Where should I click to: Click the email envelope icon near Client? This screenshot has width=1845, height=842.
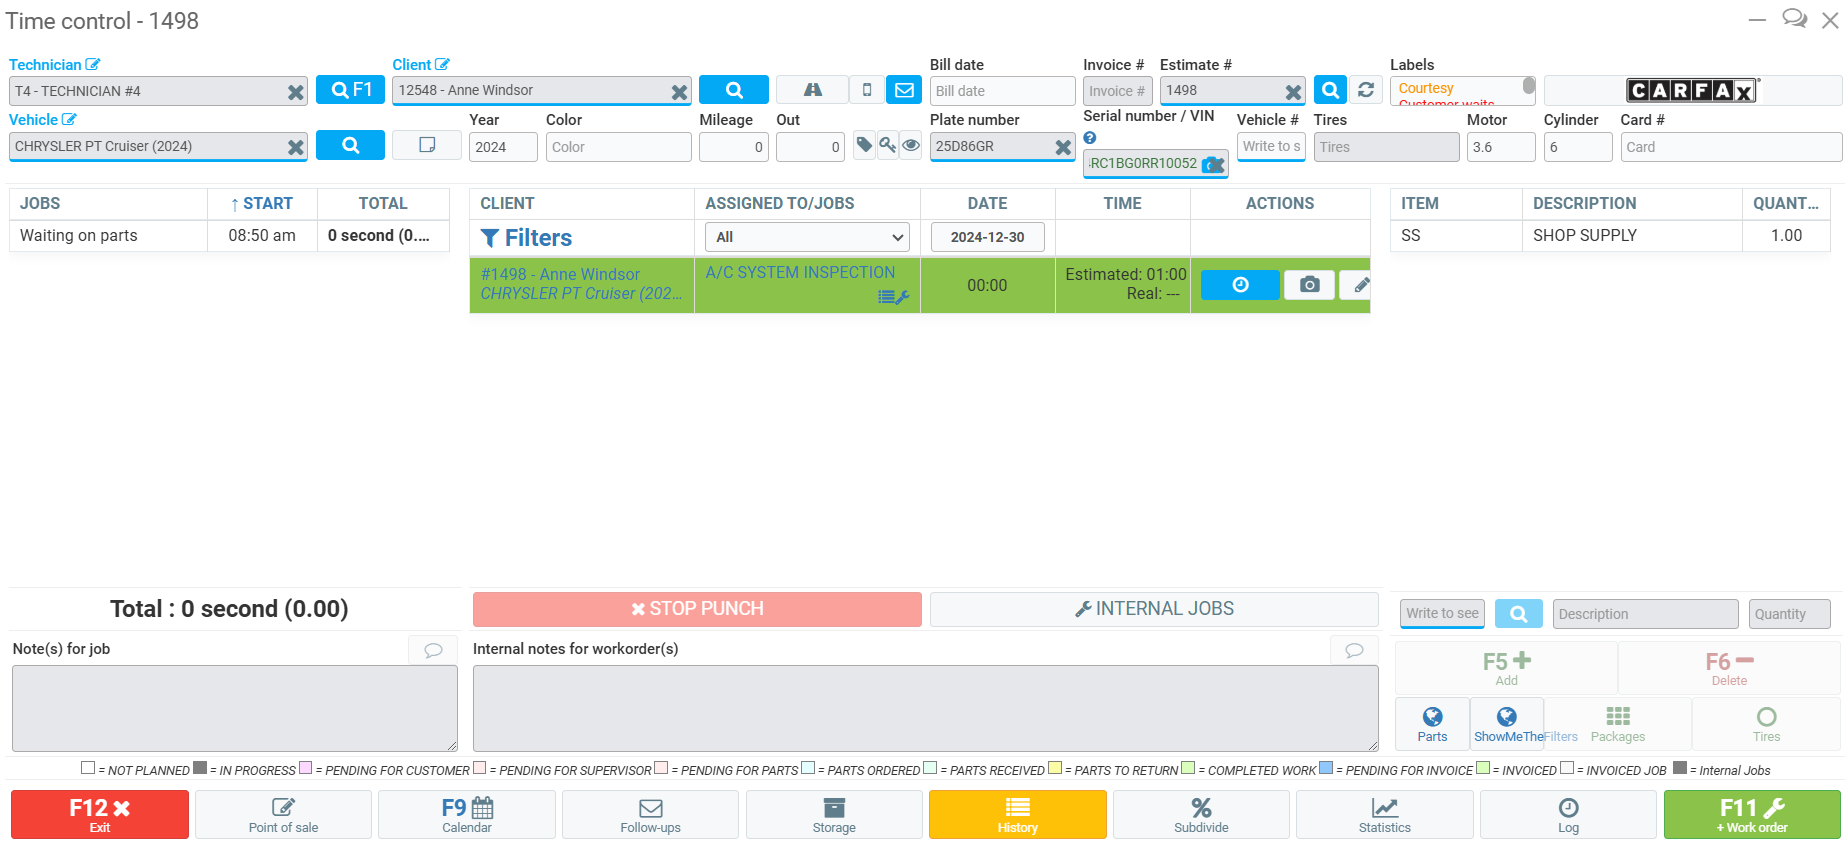point(904,90)
